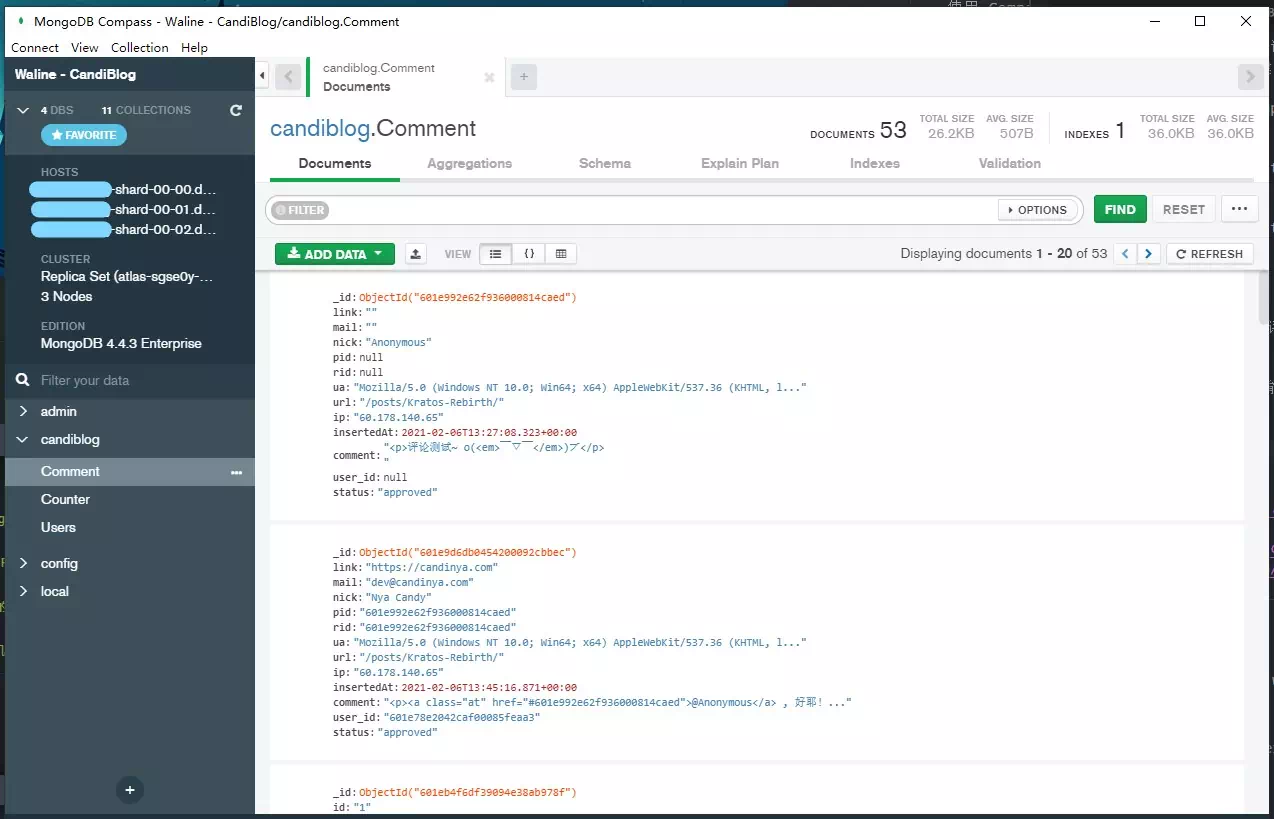
Task: Open the ADD DATA dropdown
Action: tap(335, 254)
